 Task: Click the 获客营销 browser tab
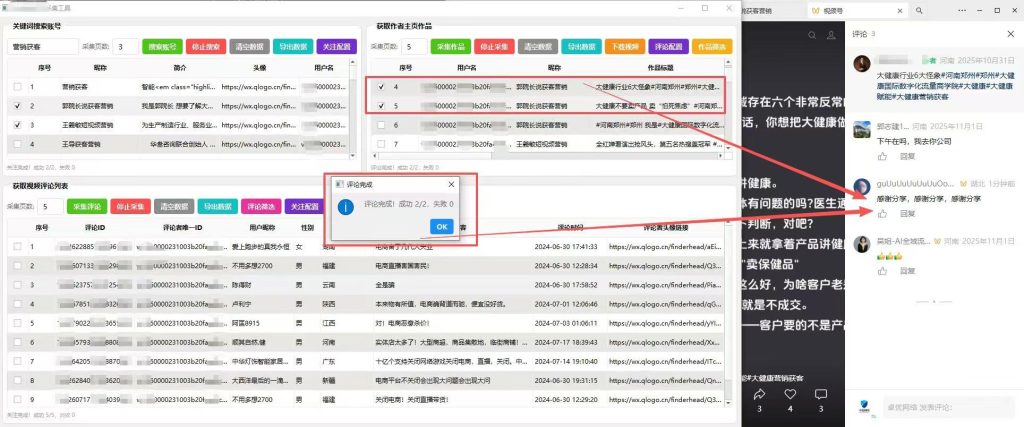[x=775, y=10]
